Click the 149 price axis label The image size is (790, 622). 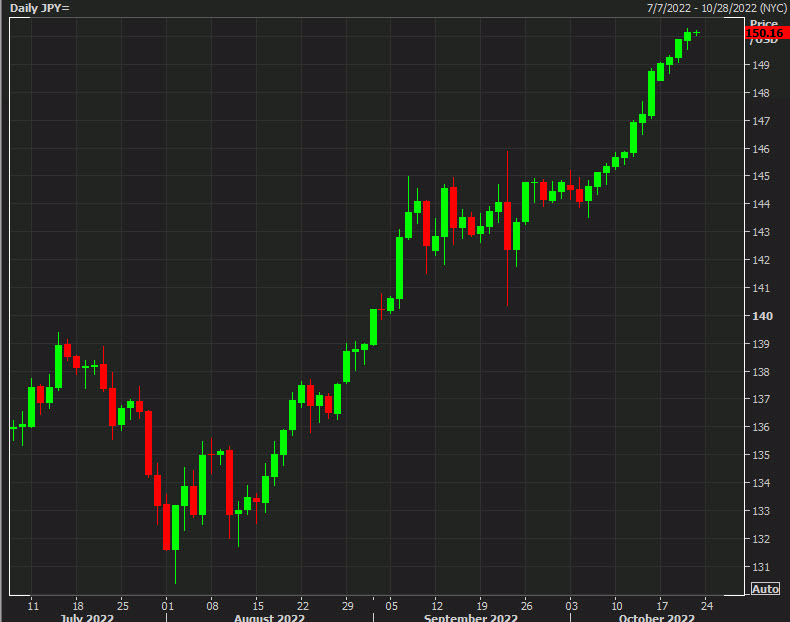[x=760, y=65]
